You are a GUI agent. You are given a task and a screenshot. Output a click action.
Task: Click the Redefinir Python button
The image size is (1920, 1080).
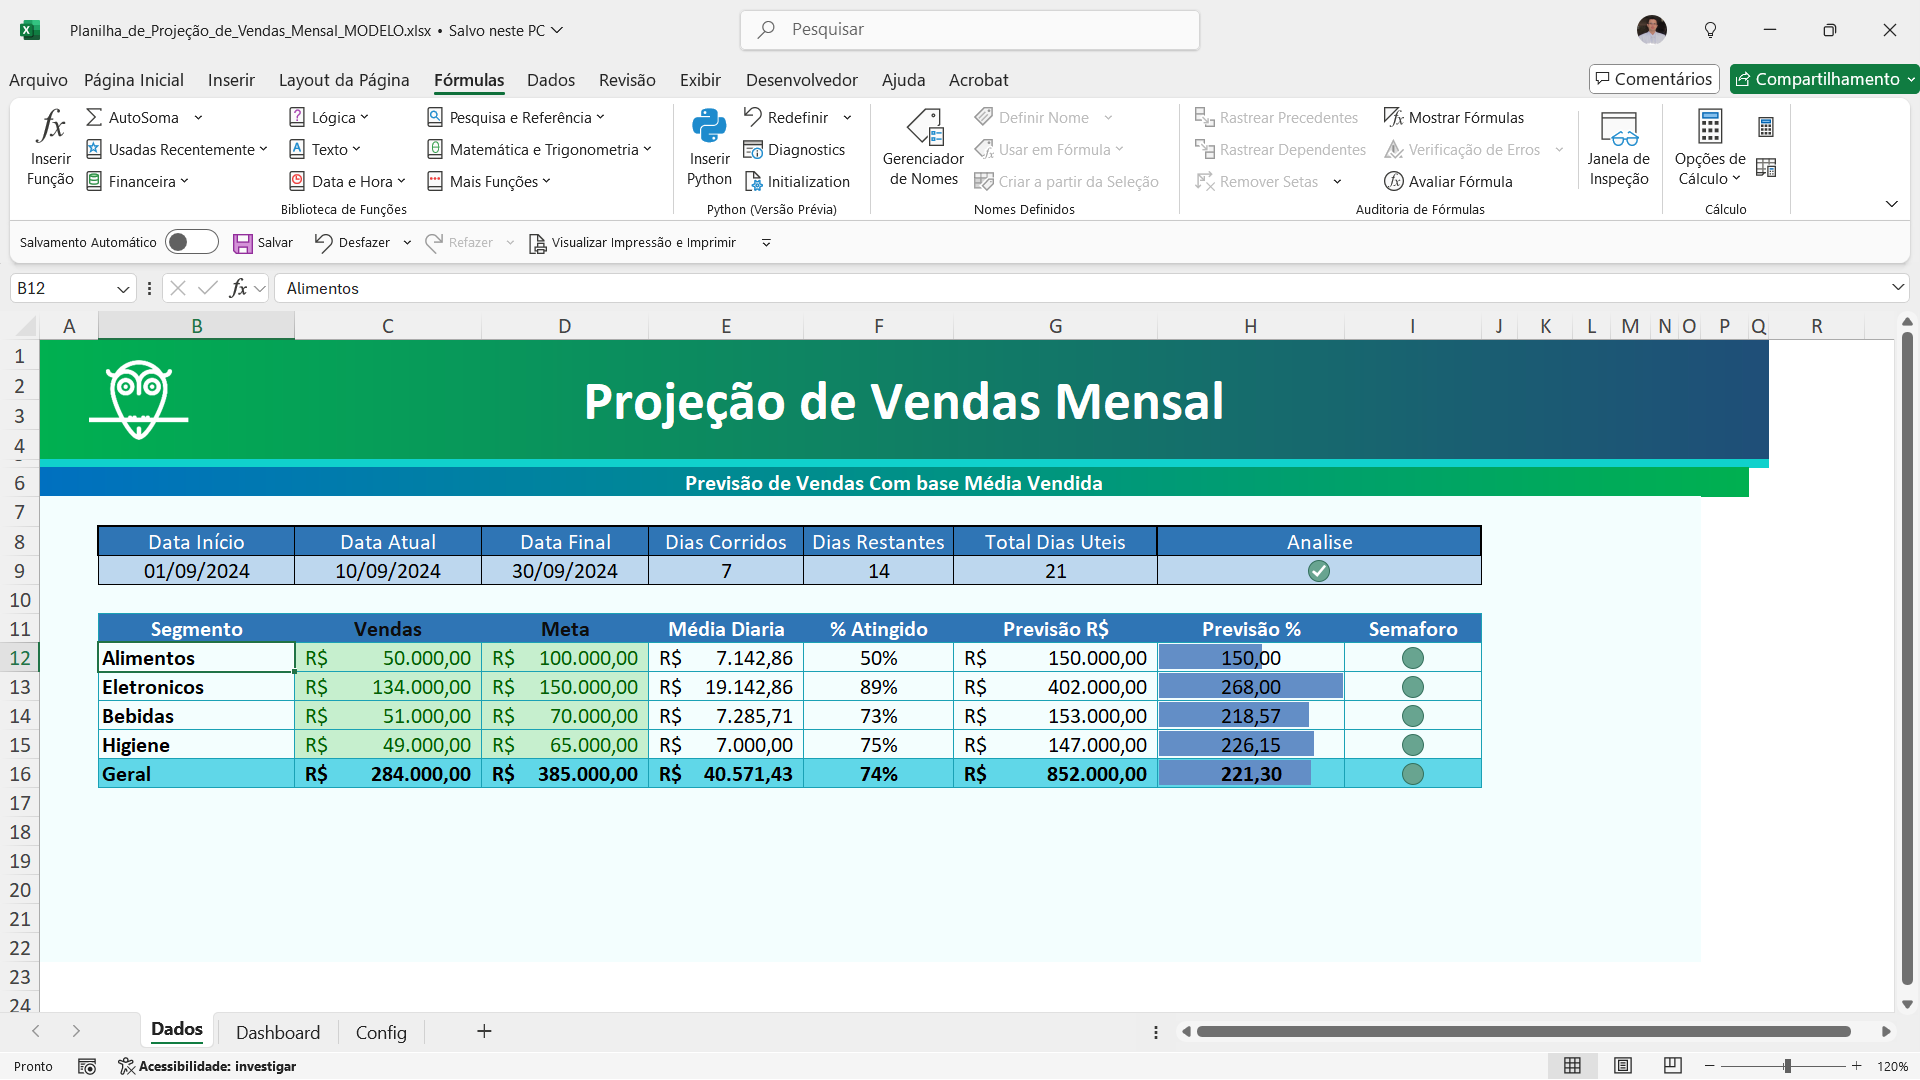coord(786,117)
